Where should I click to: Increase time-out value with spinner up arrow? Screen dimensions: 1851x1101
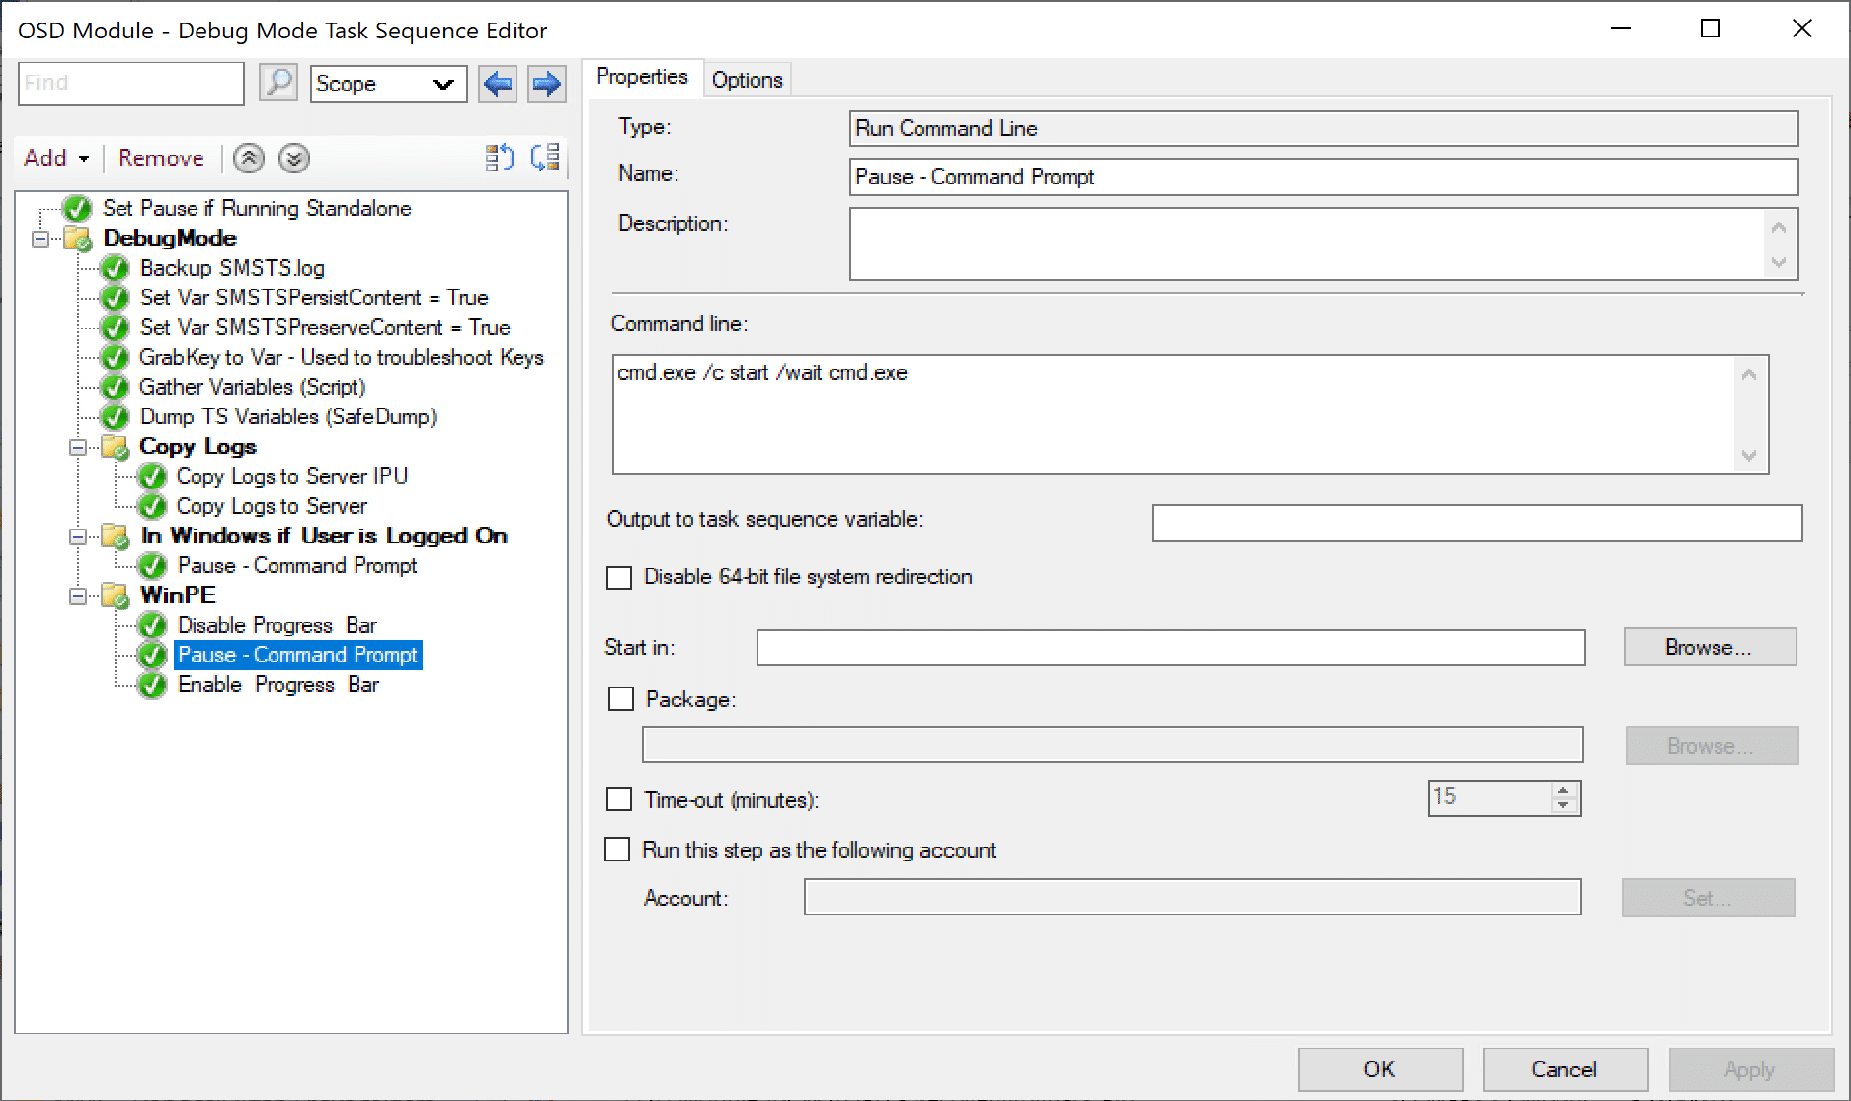[1563, 790]
